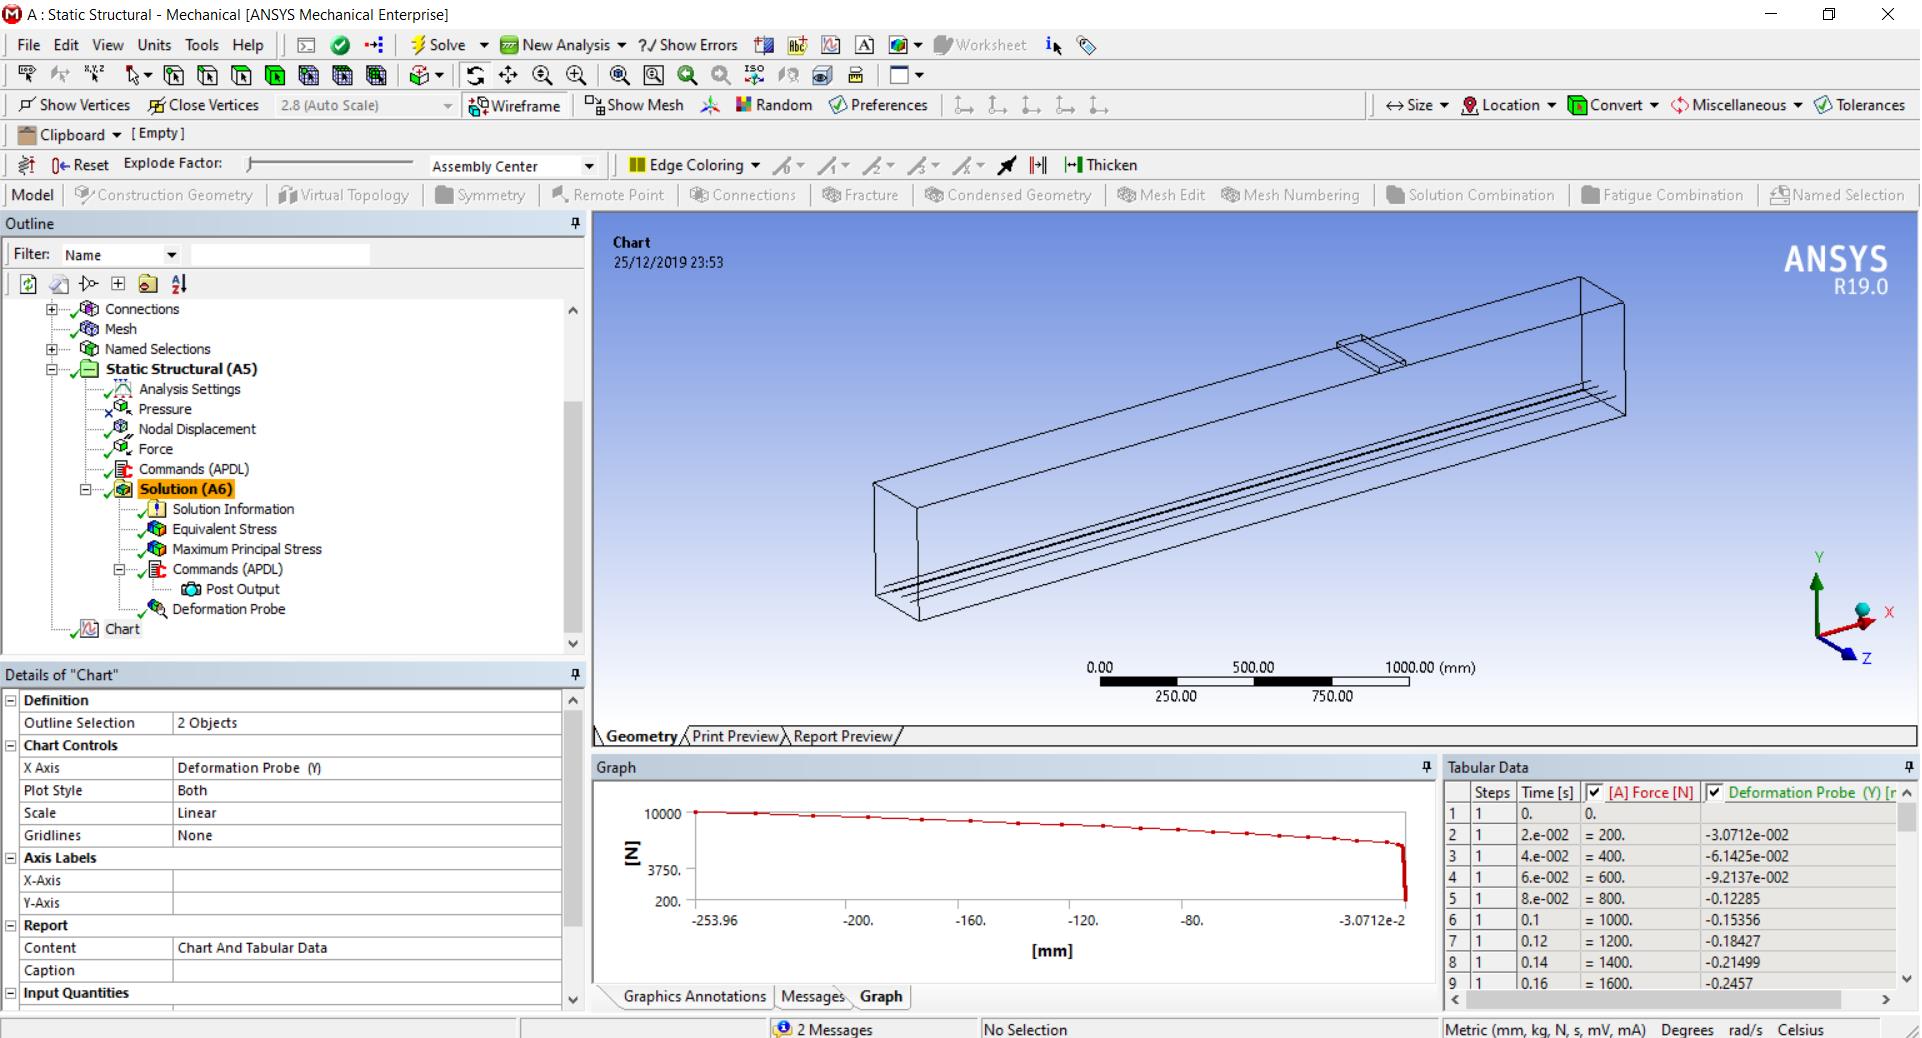Collapse the Chart Controls section in Details
Screen dimensions: 1922x1038
[11, 745]
